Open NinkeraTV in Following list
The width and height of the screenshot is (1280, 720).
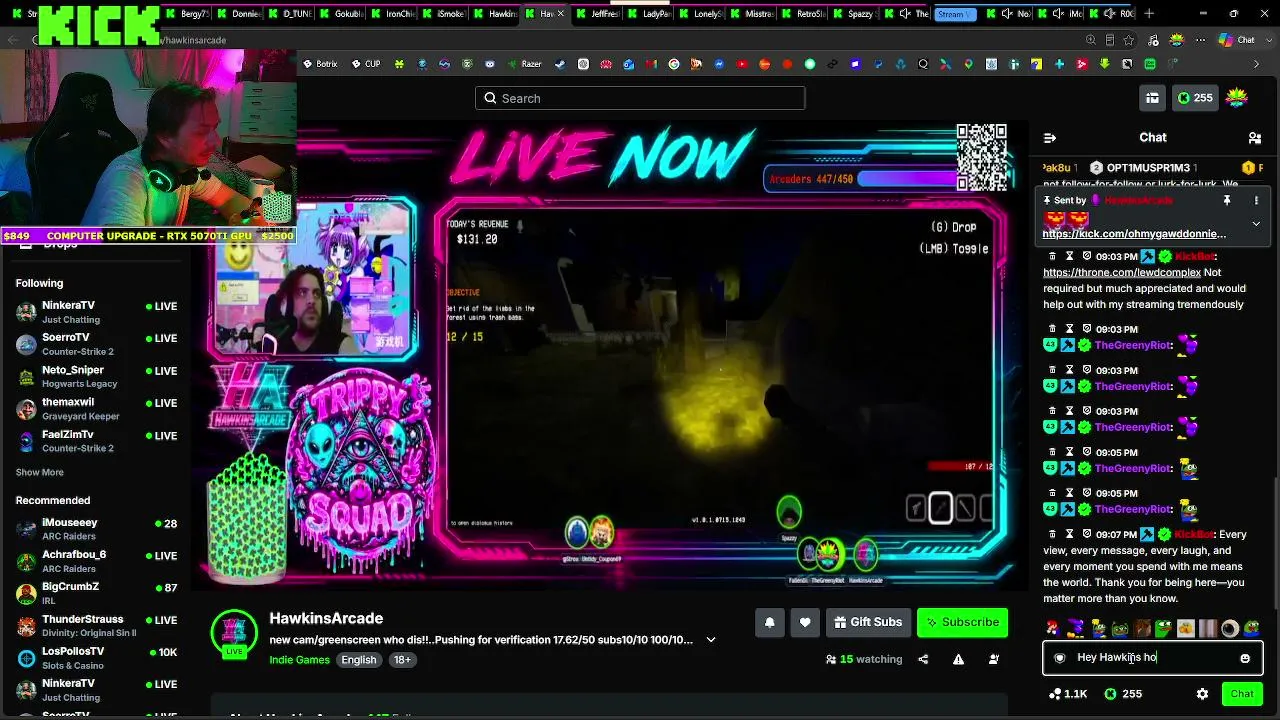96,311
